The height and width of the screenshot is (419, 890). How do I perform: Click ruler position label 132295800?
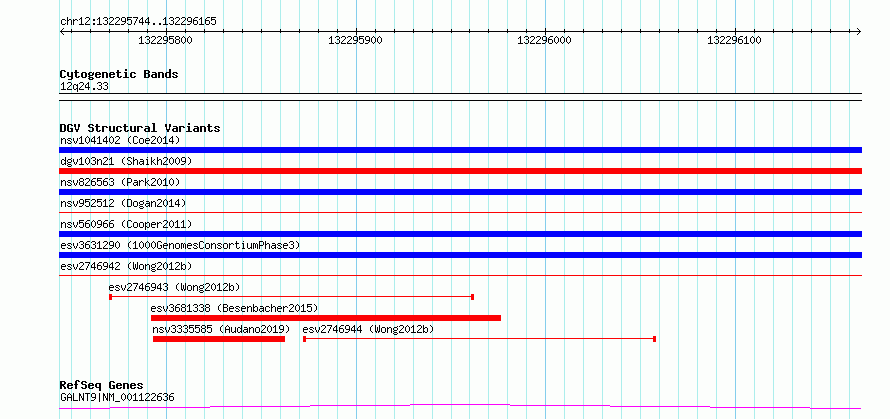165,40
